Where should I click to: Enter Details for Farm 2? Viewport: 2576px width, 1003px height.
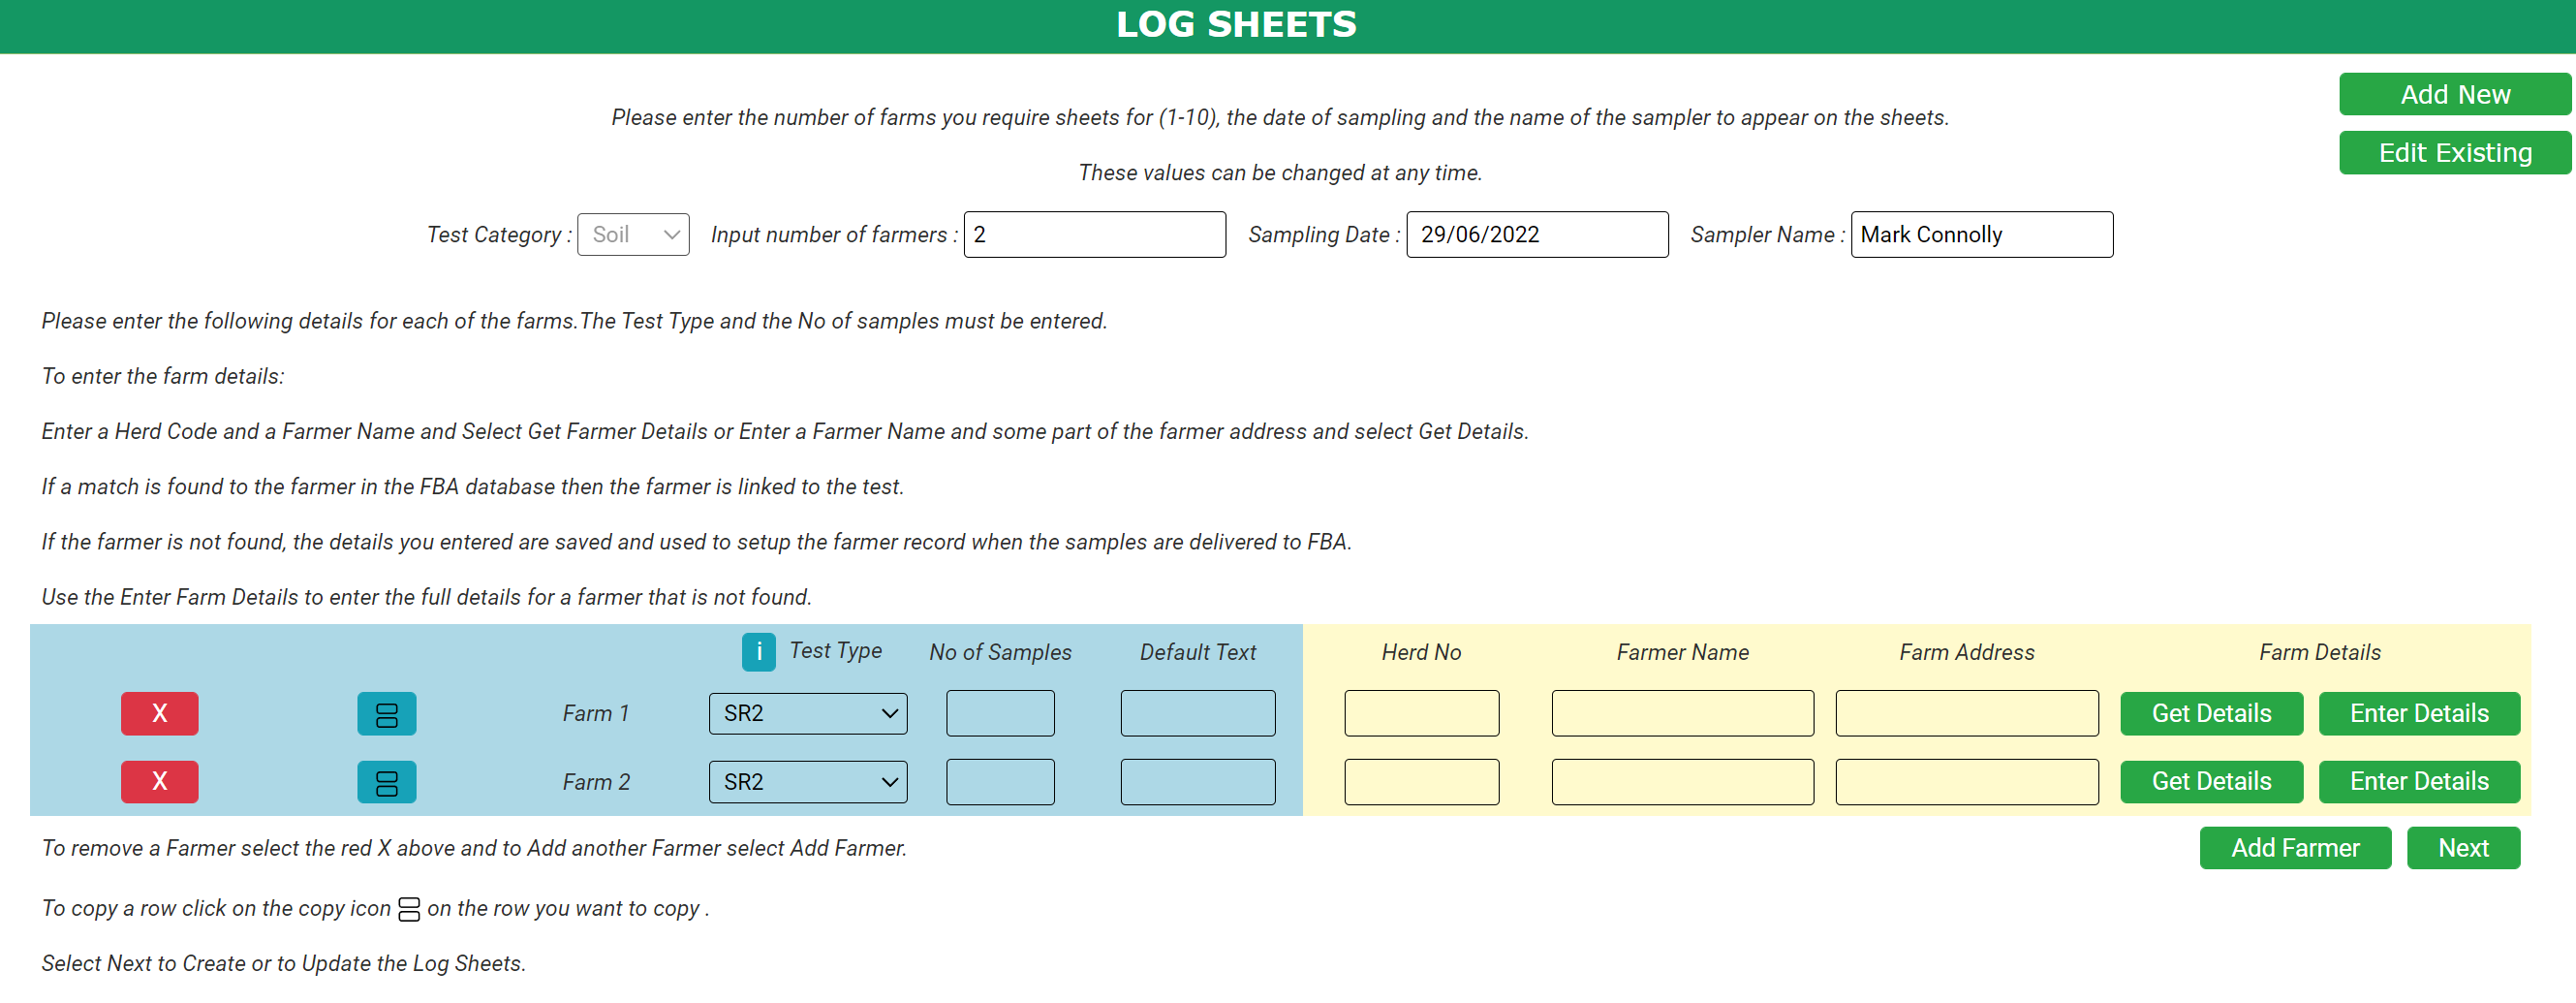pos(2419,781)
